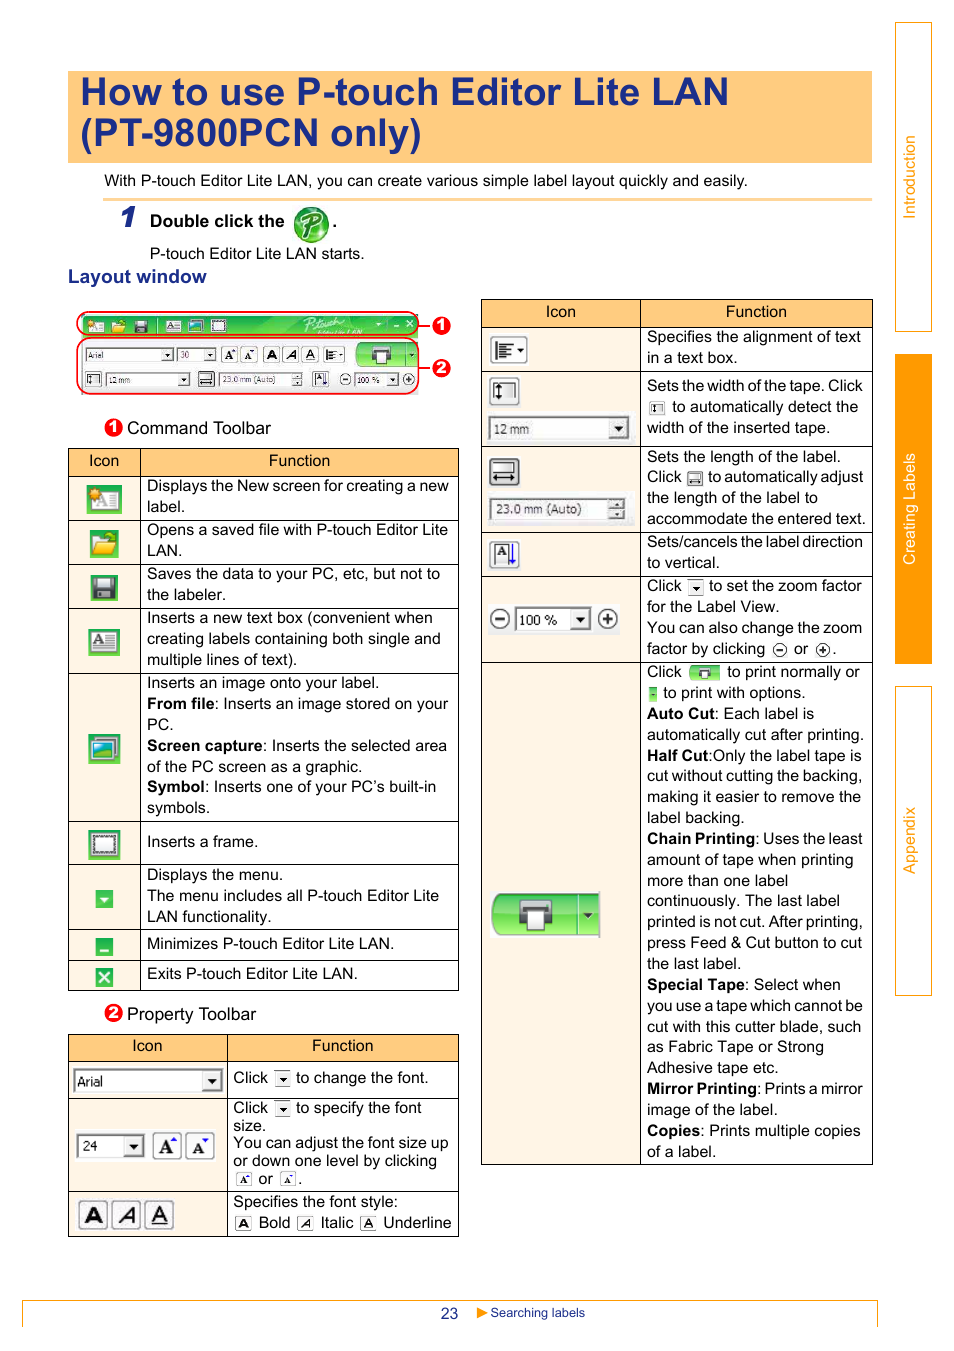The width and height of the screenshot is (954, 1351).
Task: Click the font size up icon beside the 24 dropdown
Action: tap(167, 1146)
